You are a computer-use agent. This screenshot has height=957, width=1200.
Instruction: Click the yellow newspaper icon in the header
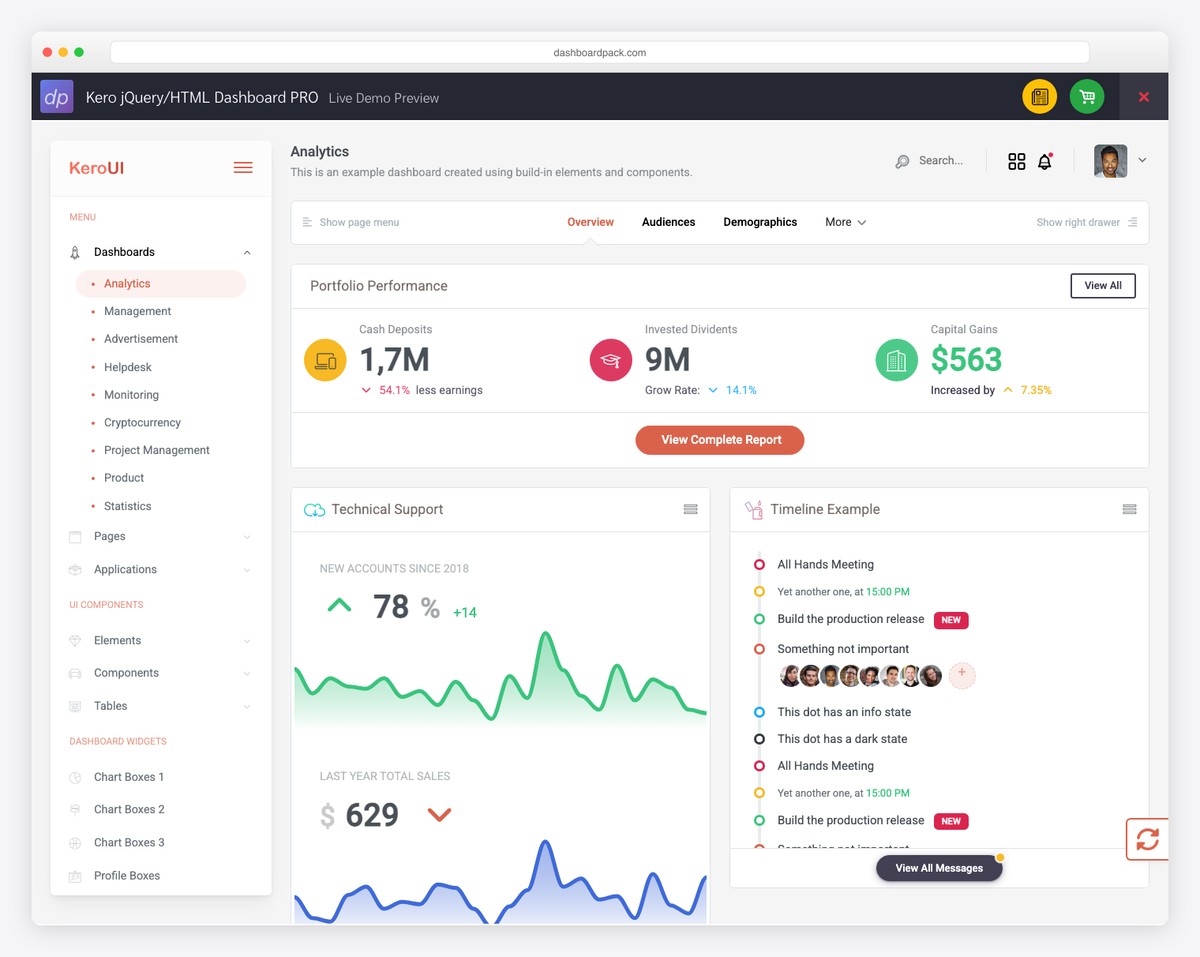click(x=1039, y=96)
